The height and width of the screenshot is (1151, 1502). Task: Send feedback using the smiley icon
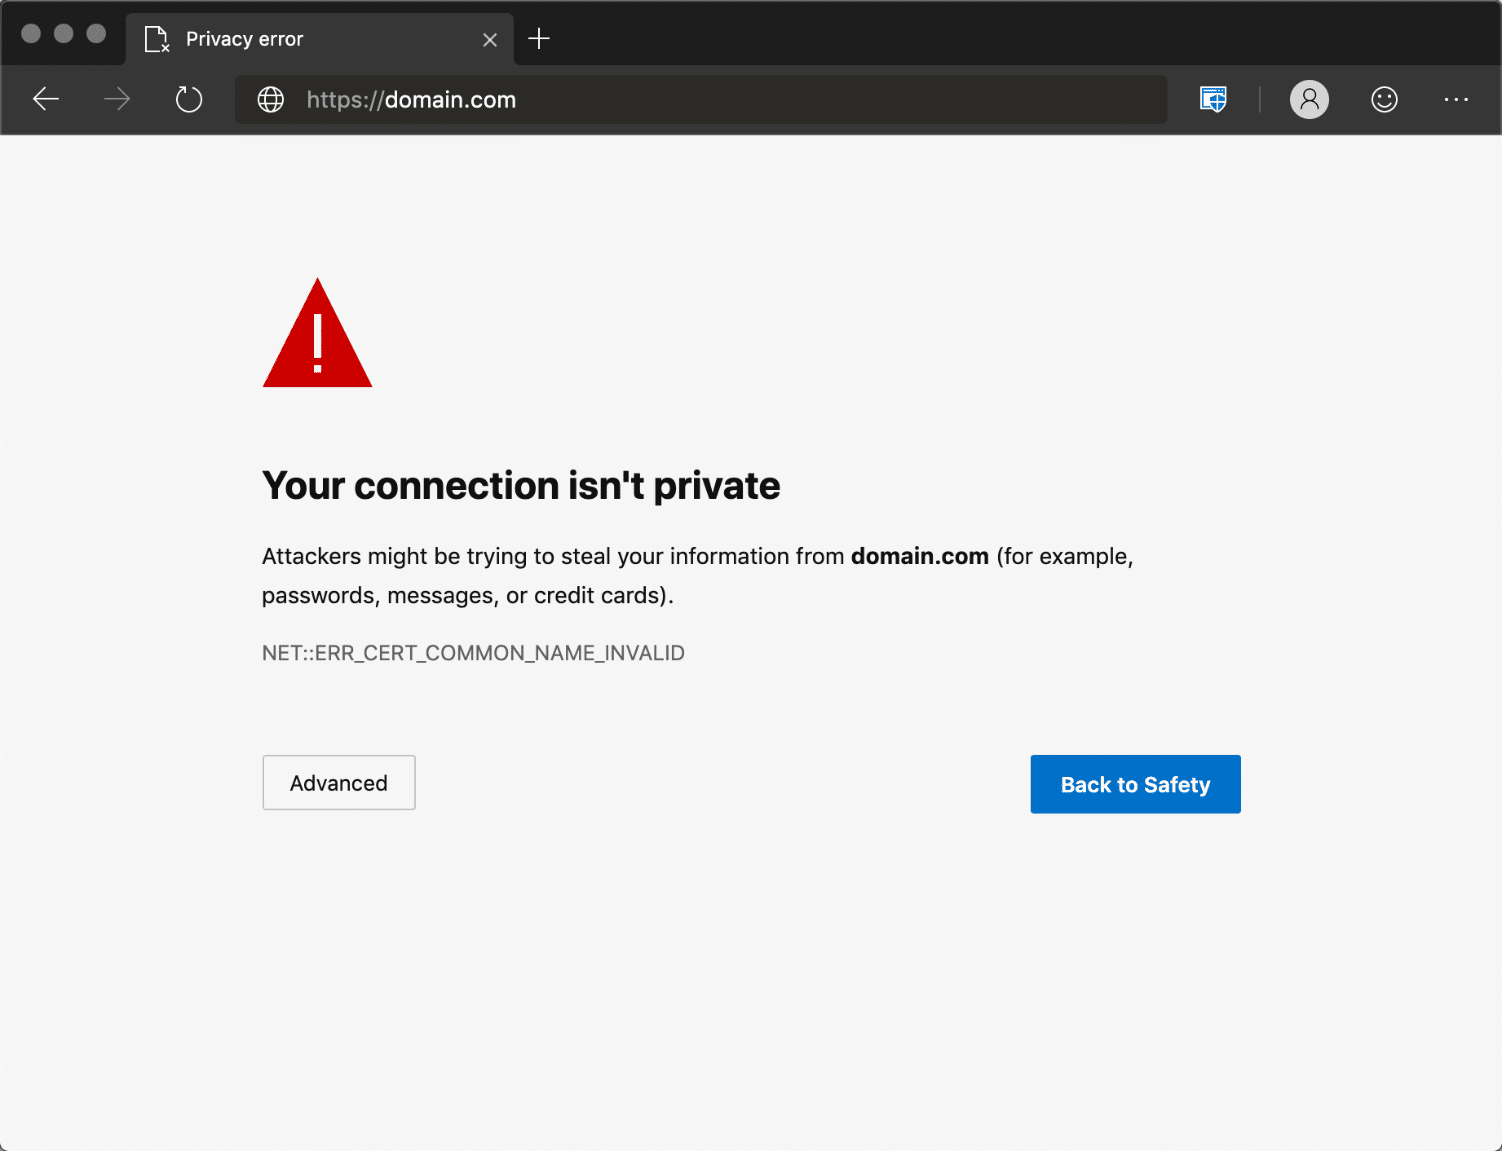pyautogui.click(x=1384, y=99)
